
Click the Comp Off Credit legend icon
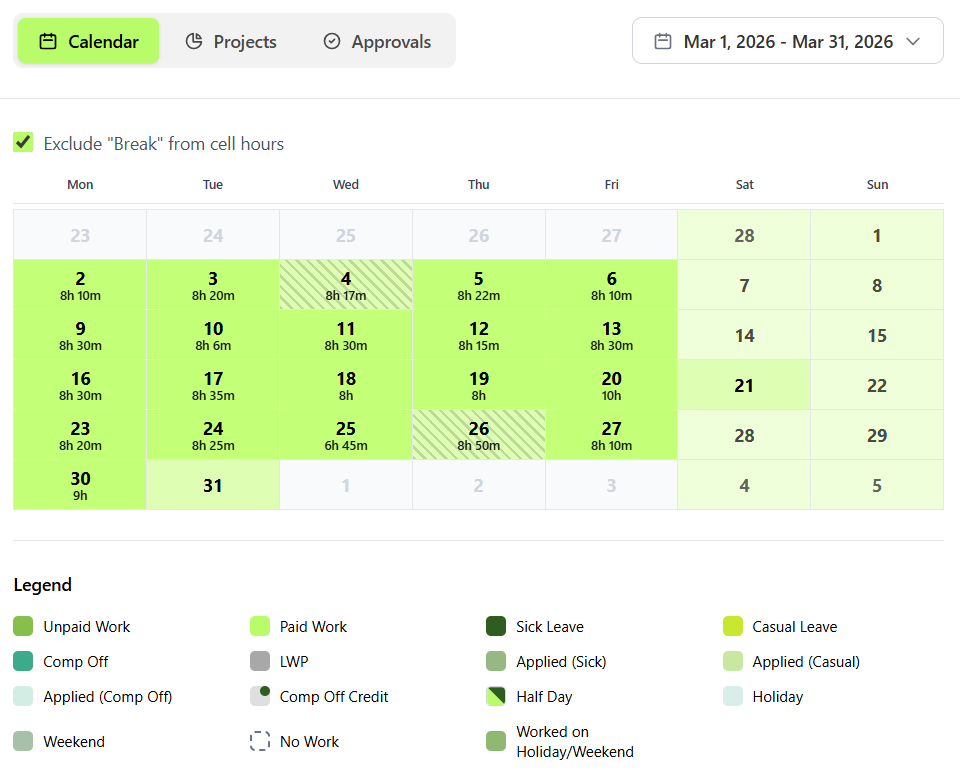[260, 696]
